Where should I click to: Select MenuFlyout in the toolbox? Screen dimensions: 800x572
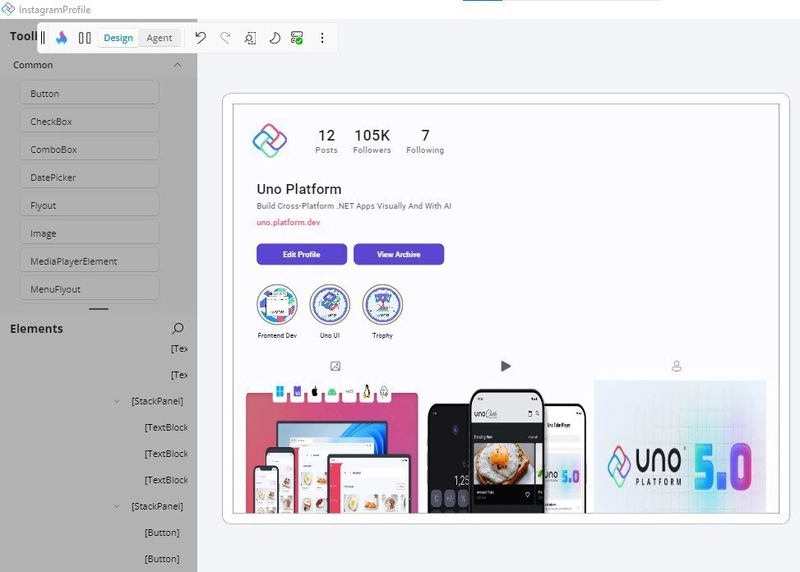click(x=89, y=289)
